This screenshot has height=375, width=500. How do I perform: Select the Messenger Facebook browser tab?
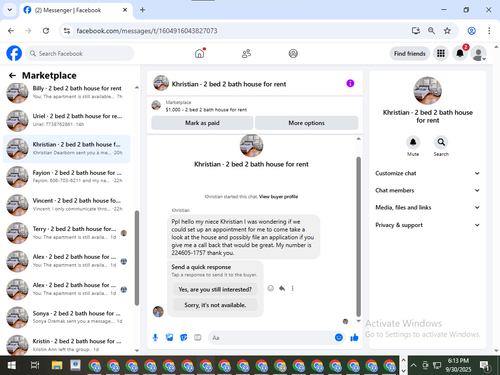76,10
